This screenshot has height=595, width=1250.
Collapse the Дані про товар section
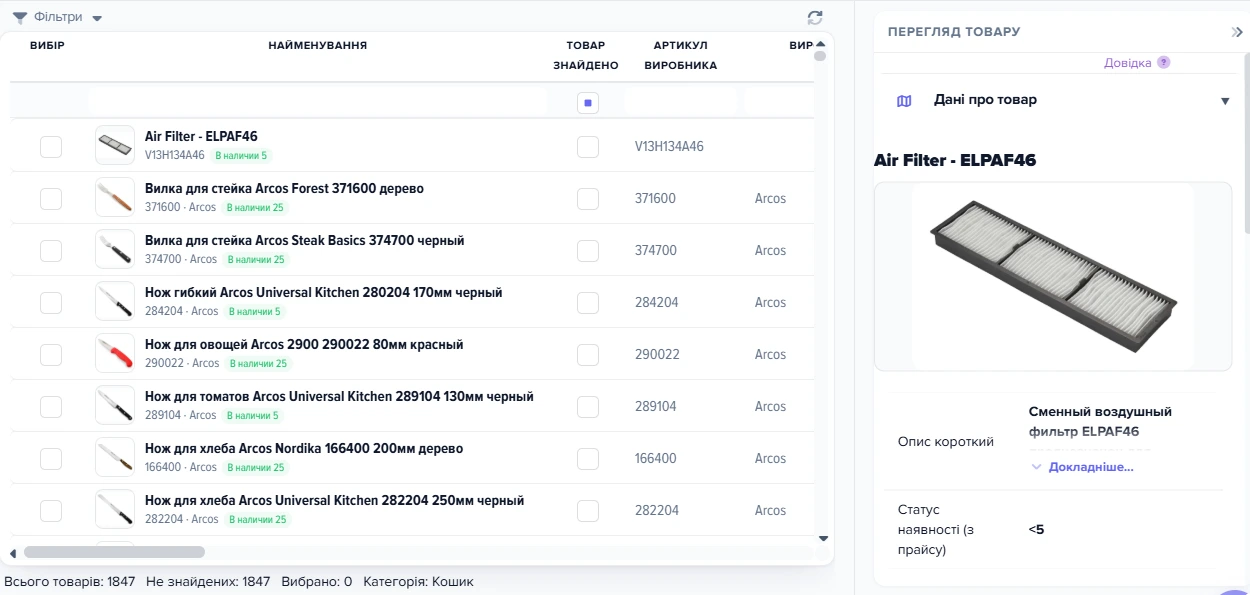[1225, 101]
